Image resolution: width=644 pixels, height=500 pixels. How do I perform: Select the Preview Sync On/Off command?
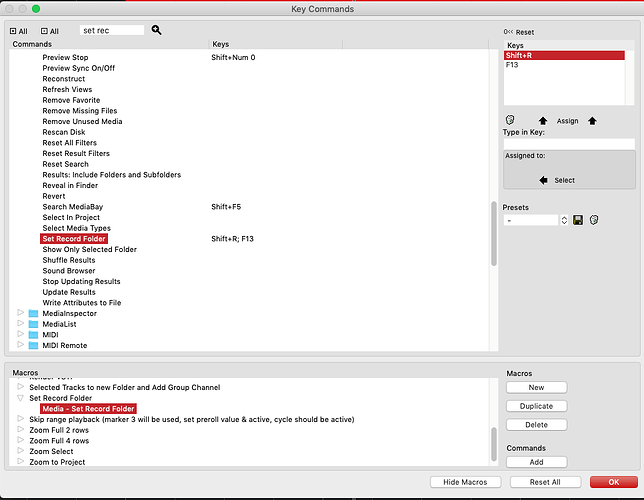pos(78,68)
